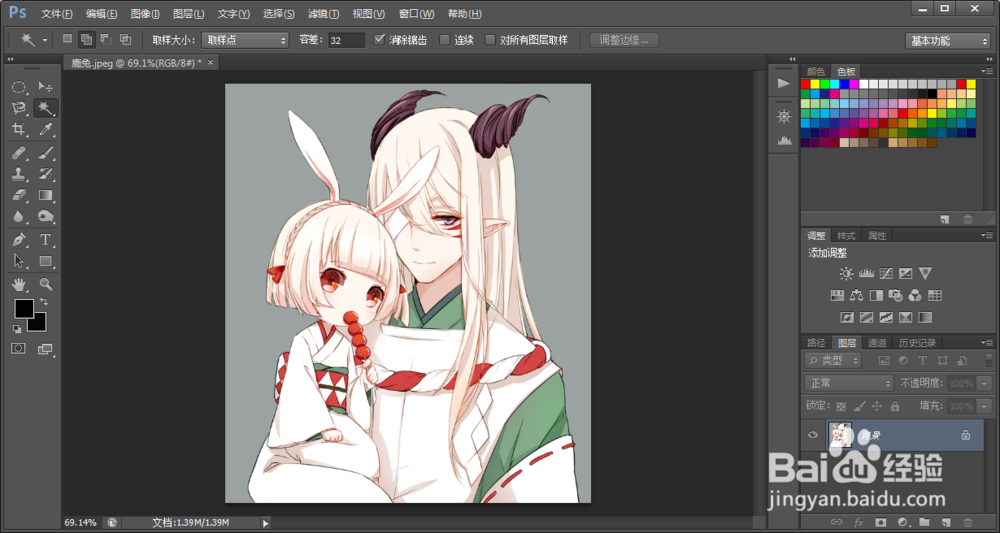Select the Path Selection tool

tap(18, 261)
